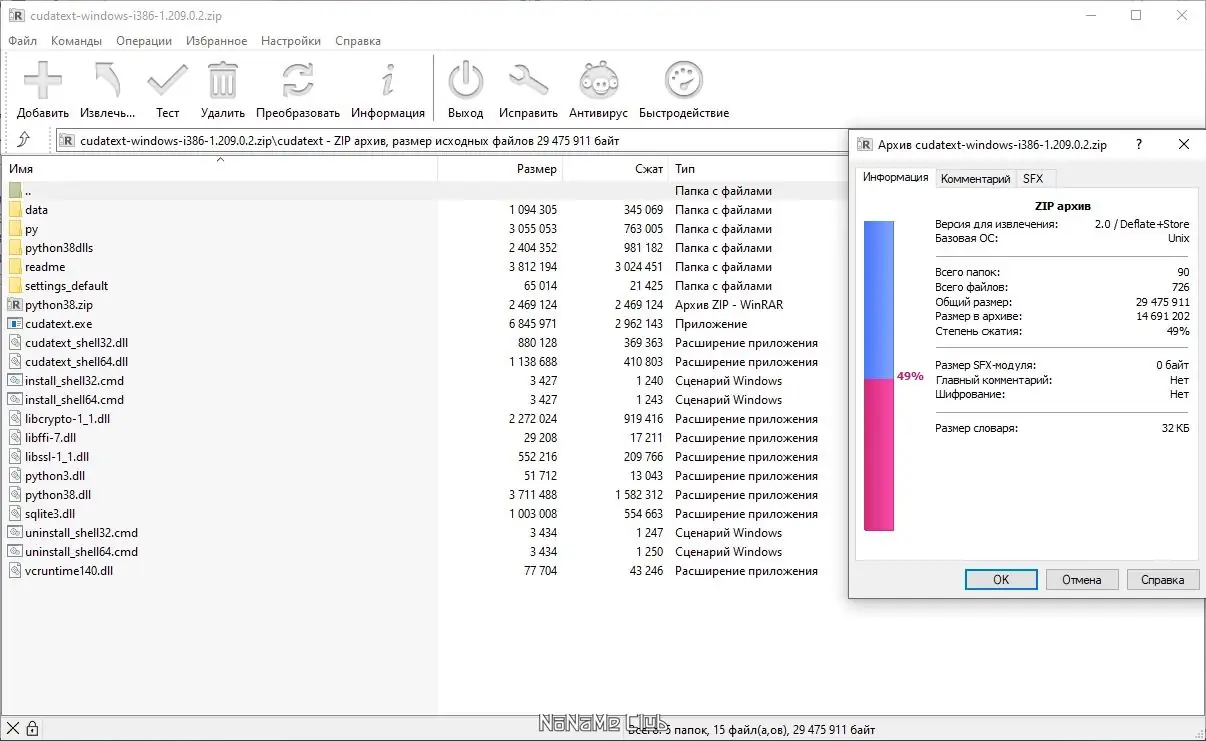Click the Извлечь (Extract) toolbar icon

[x=107, y=81]
